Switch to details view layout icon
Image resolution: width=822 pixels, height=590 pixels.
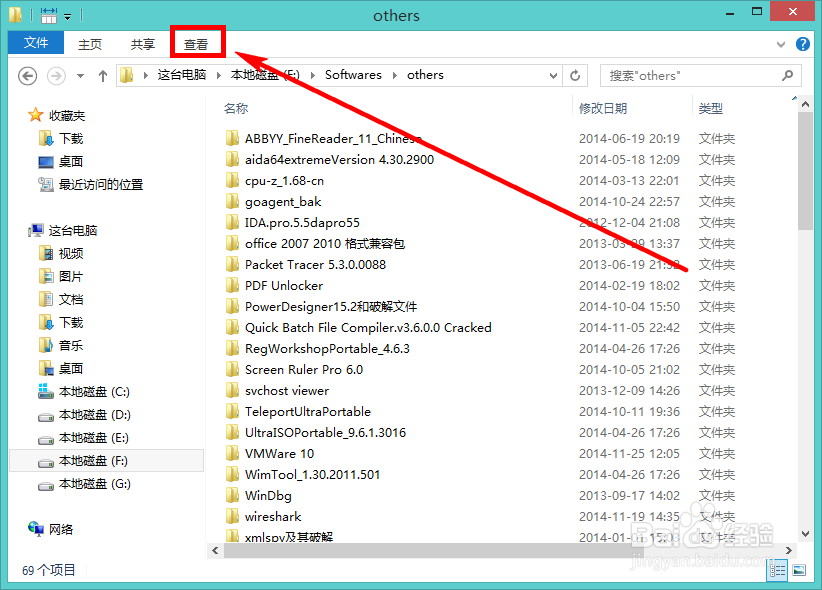click(777, 570)
